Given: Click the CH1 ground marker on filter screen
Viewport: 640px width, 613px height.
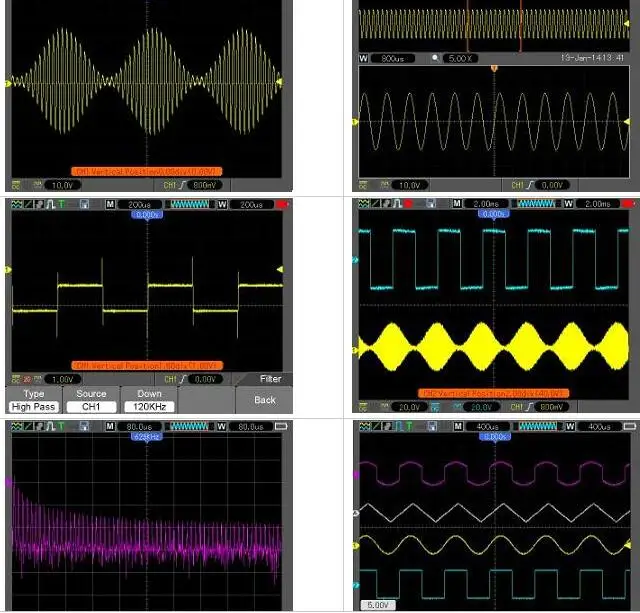Looking at the screenshot, I should 8,270.
